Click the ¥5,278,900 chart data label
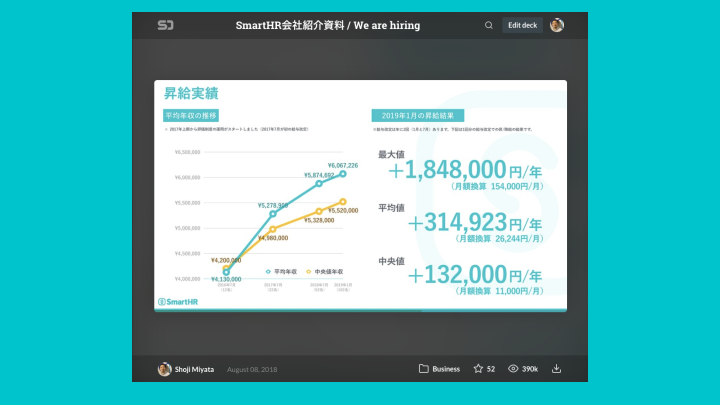Viewport: 720px width, 405px height. 273,205
